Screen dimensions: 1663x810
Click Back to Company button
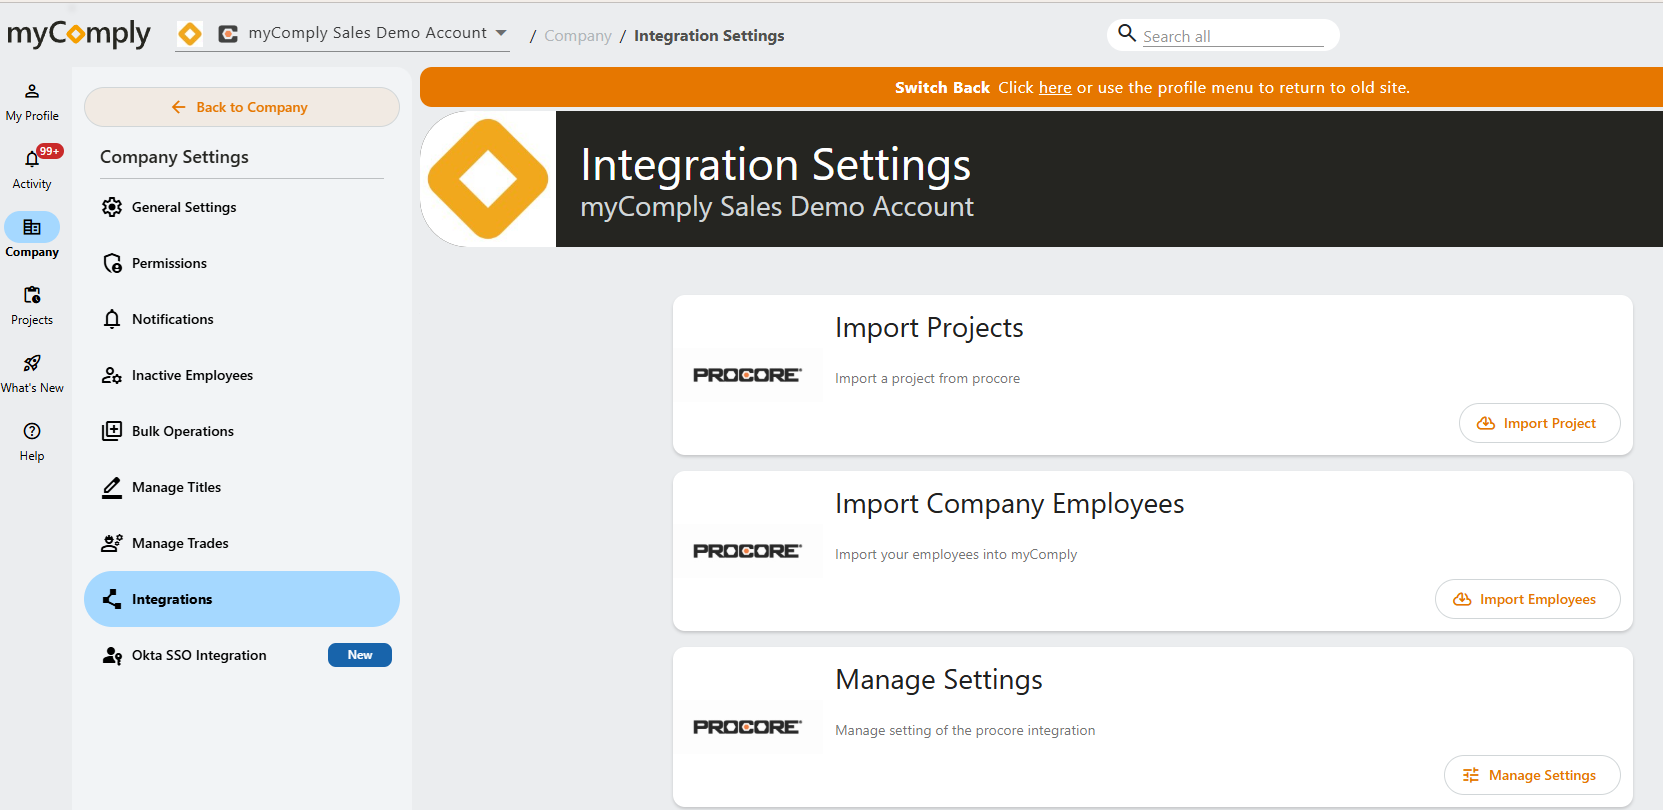242,107
